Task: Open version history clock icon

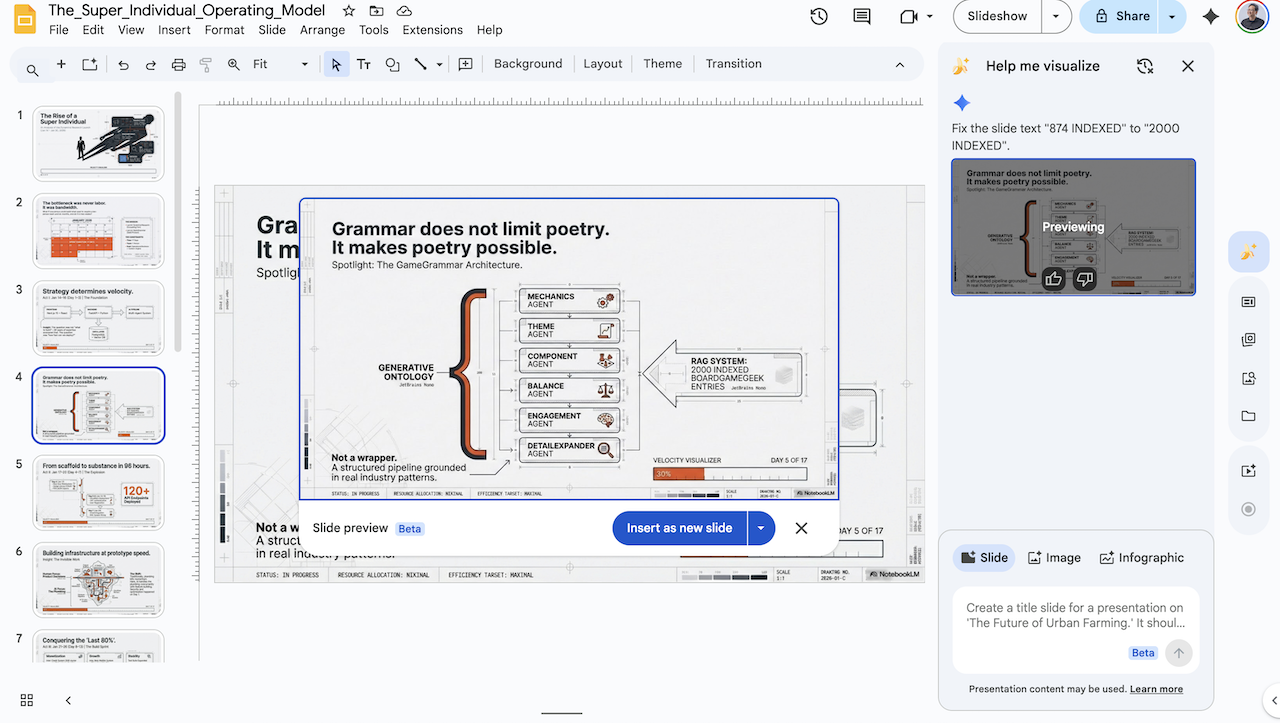Action: tap(819, 16)
